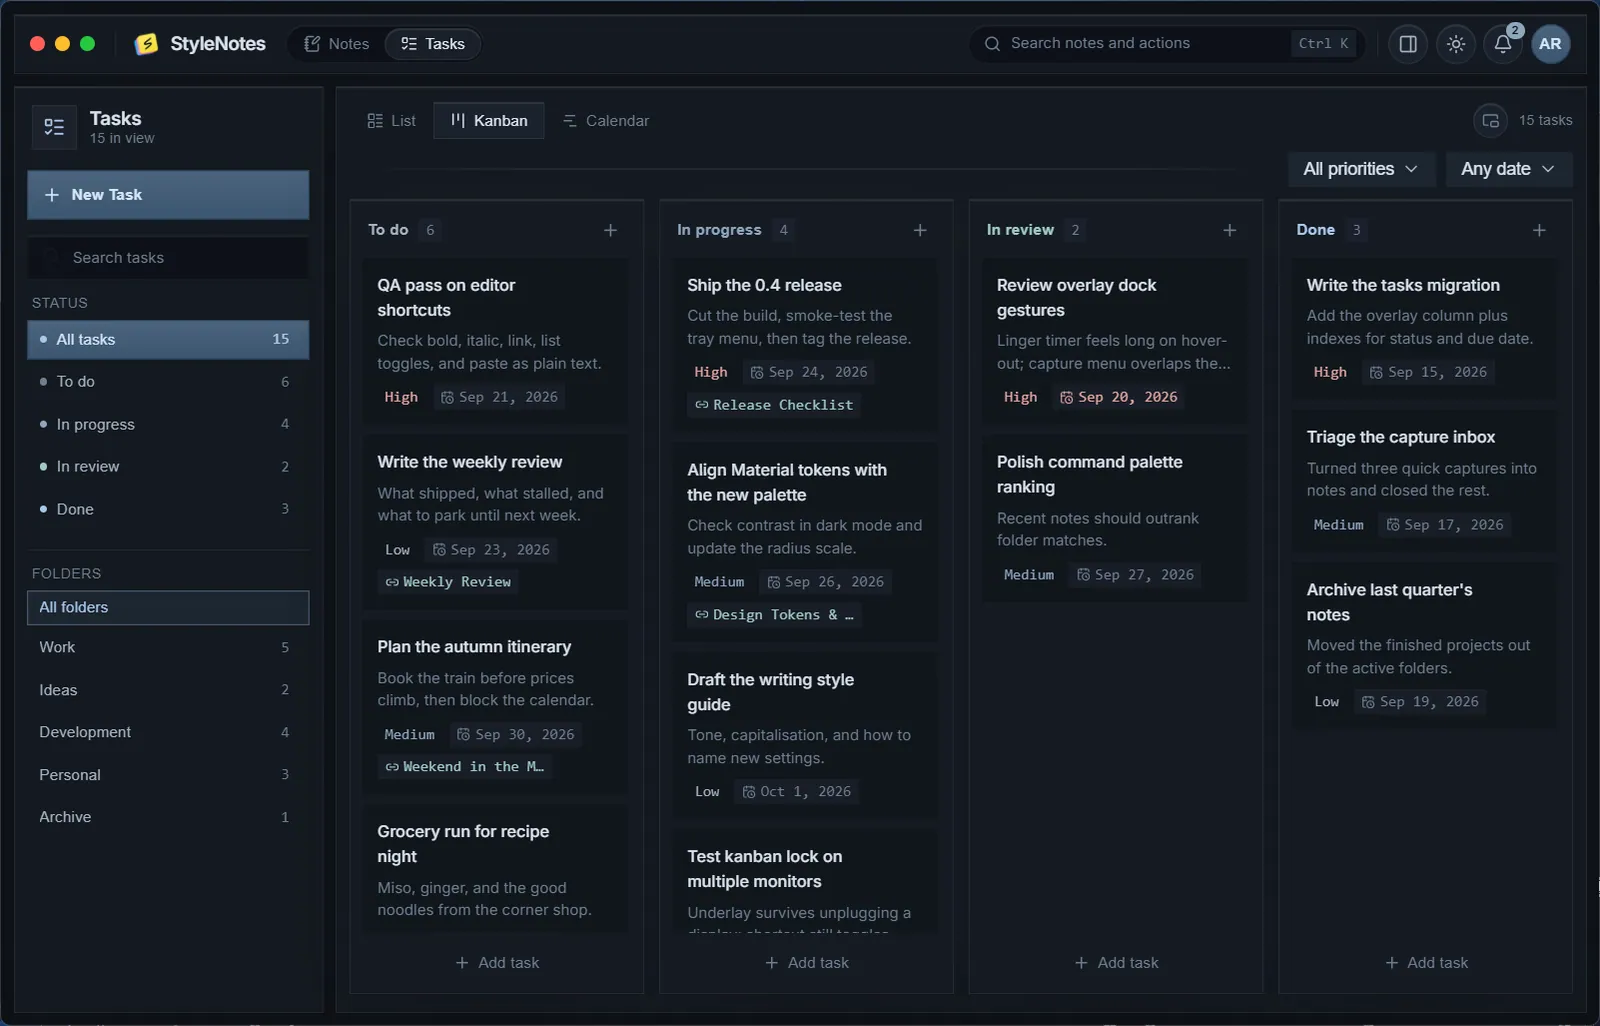Viewport: 1600px width, 1026px height.
Task: Click the StyleNotes app logo icon
Action: 147,43
